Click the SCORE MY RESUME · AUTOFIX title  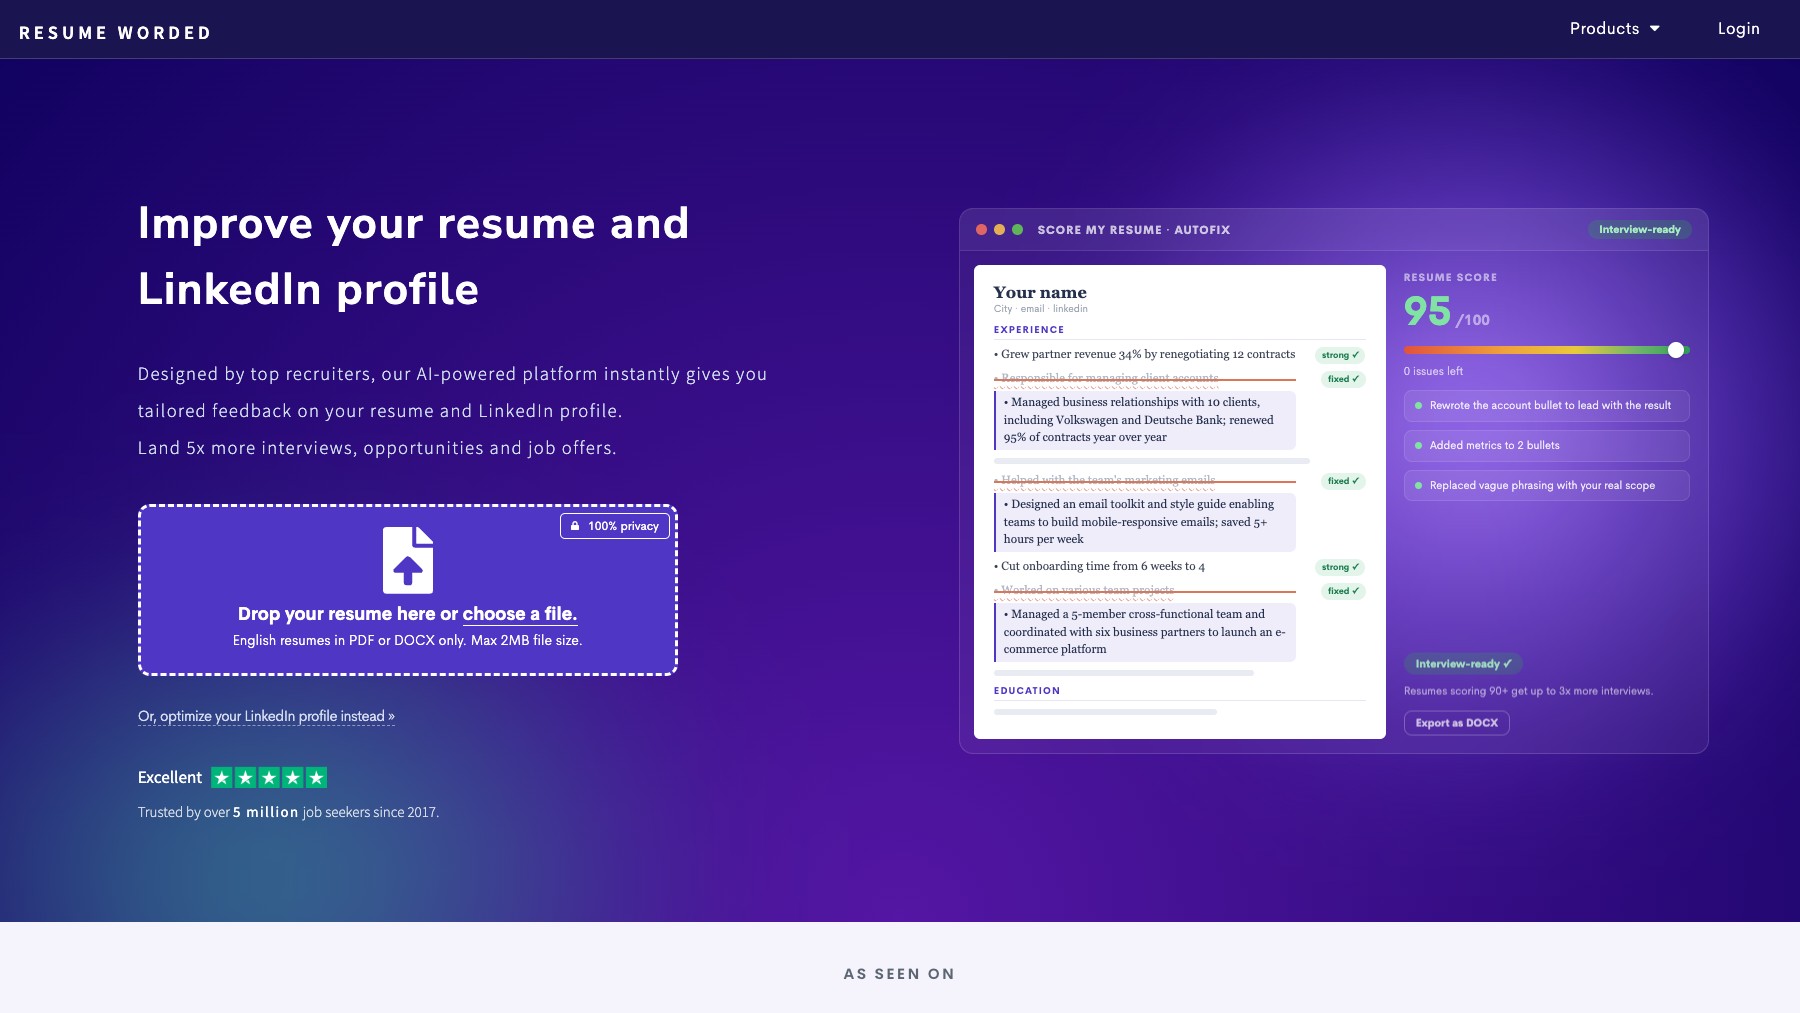[1134, 230]
